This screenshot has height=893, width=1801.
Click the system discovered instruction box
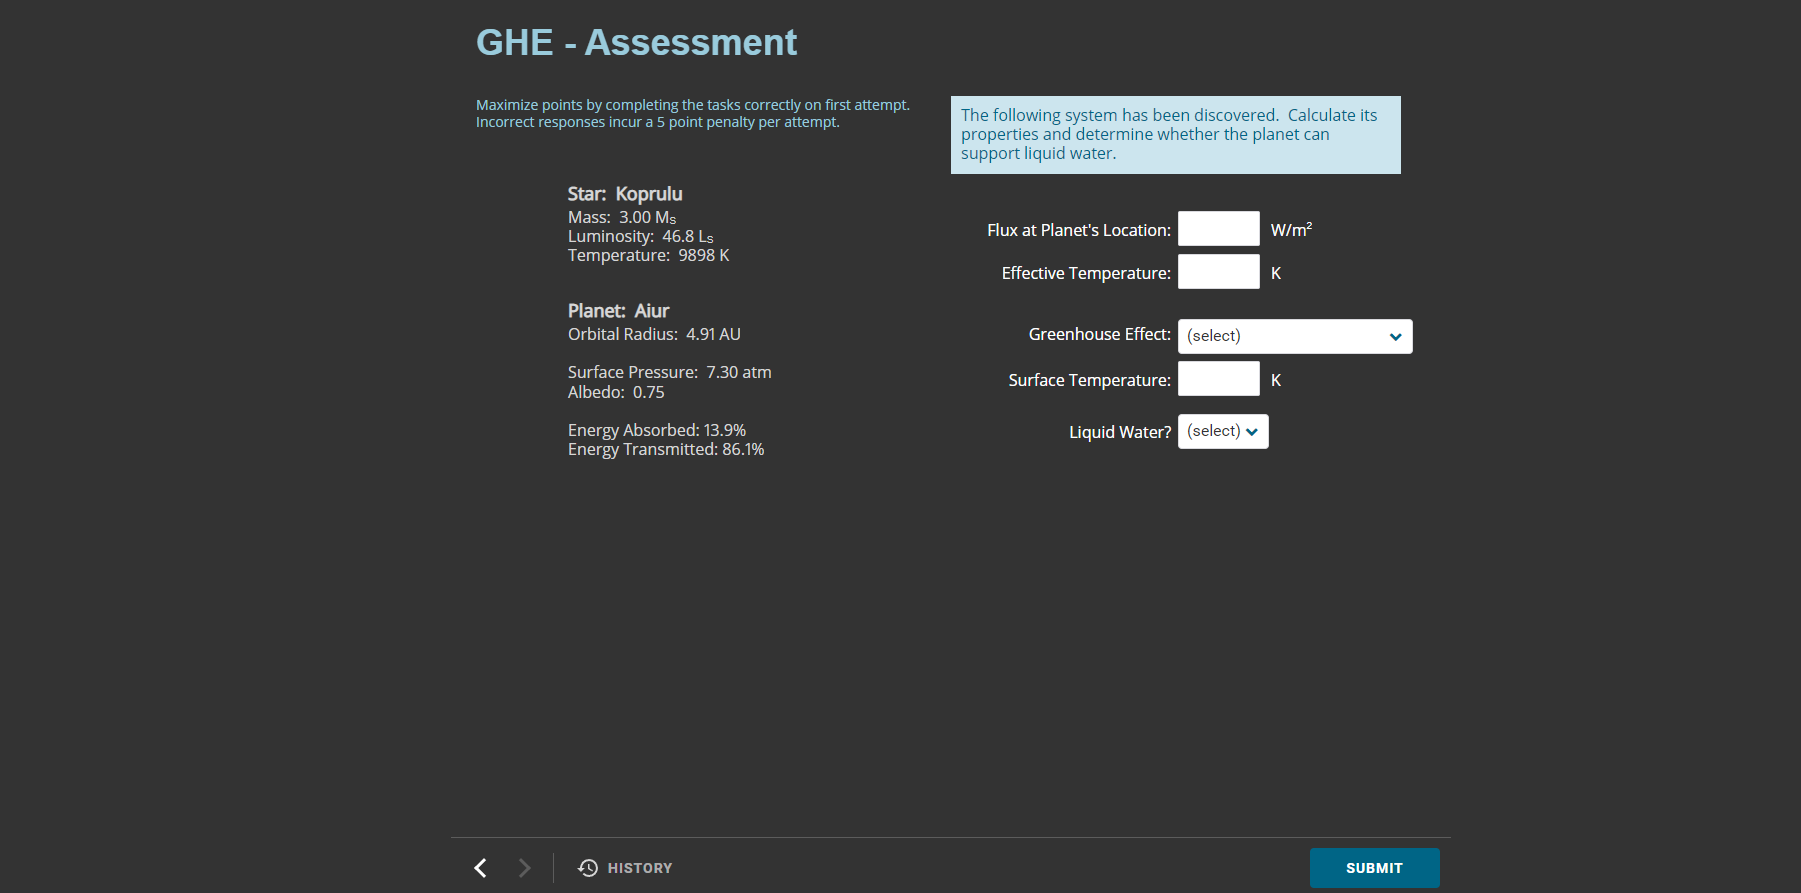(1175, 135)
